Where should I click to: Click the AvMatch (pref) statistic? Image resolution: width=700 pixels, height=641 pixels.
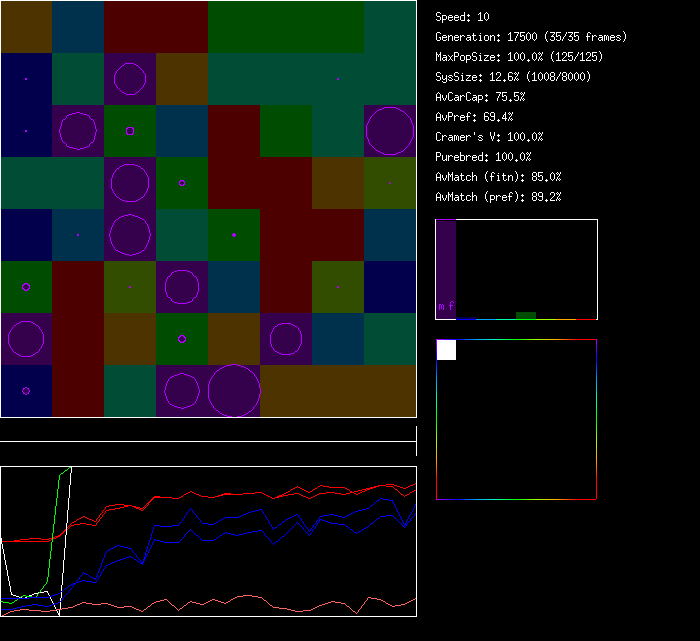click(498, 197)
